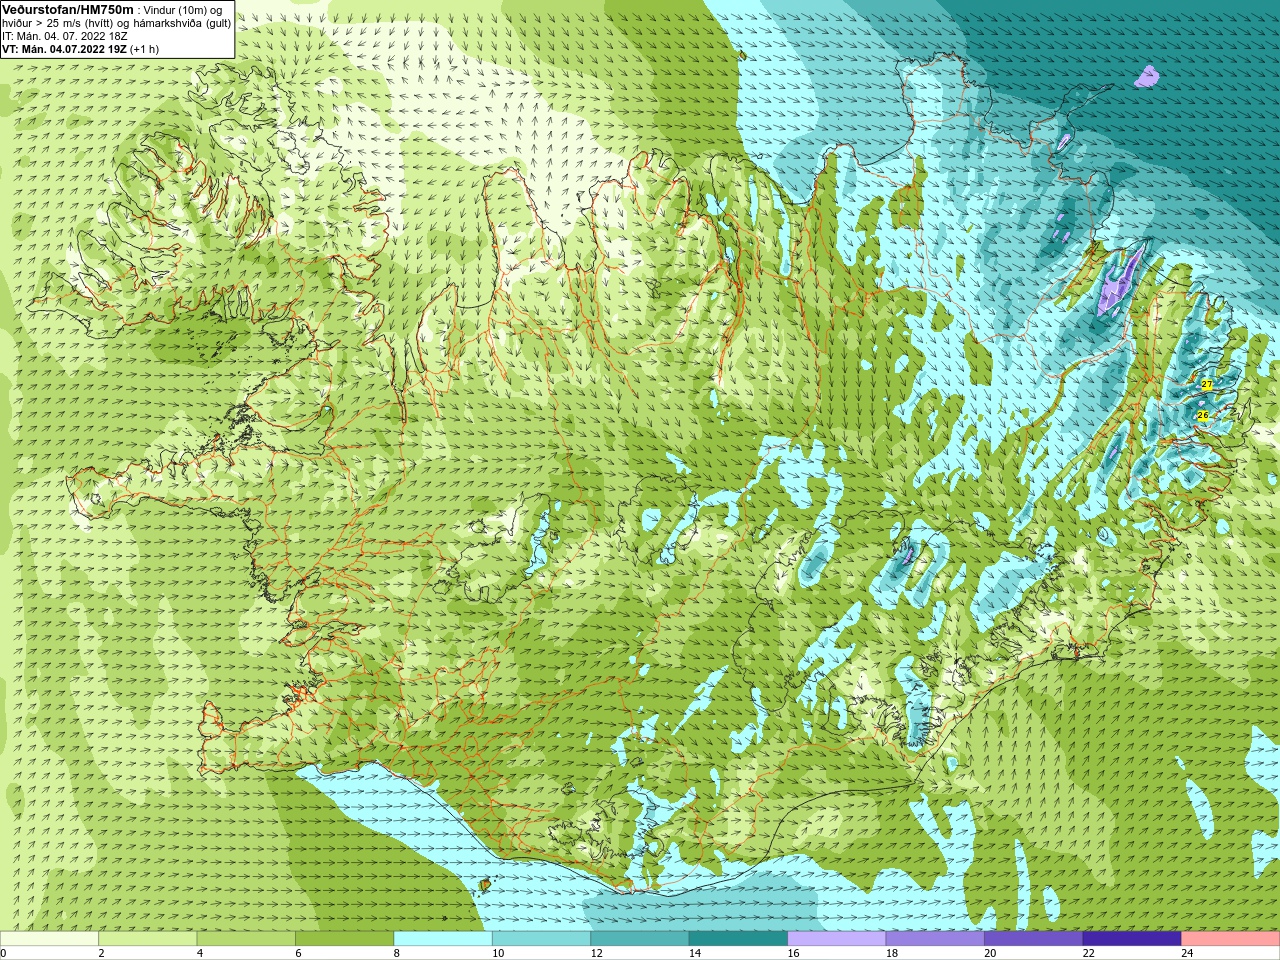The width and height of the screenshot is (1280, 960).
Task: Click legend scale value 8
Action: (397, 953)
